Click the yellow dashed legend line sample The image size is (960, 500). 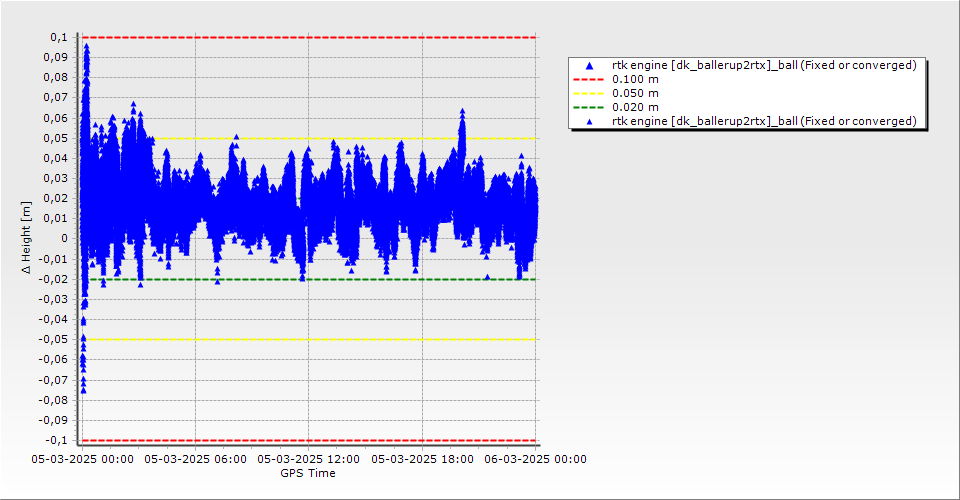[x=588, y=94]
